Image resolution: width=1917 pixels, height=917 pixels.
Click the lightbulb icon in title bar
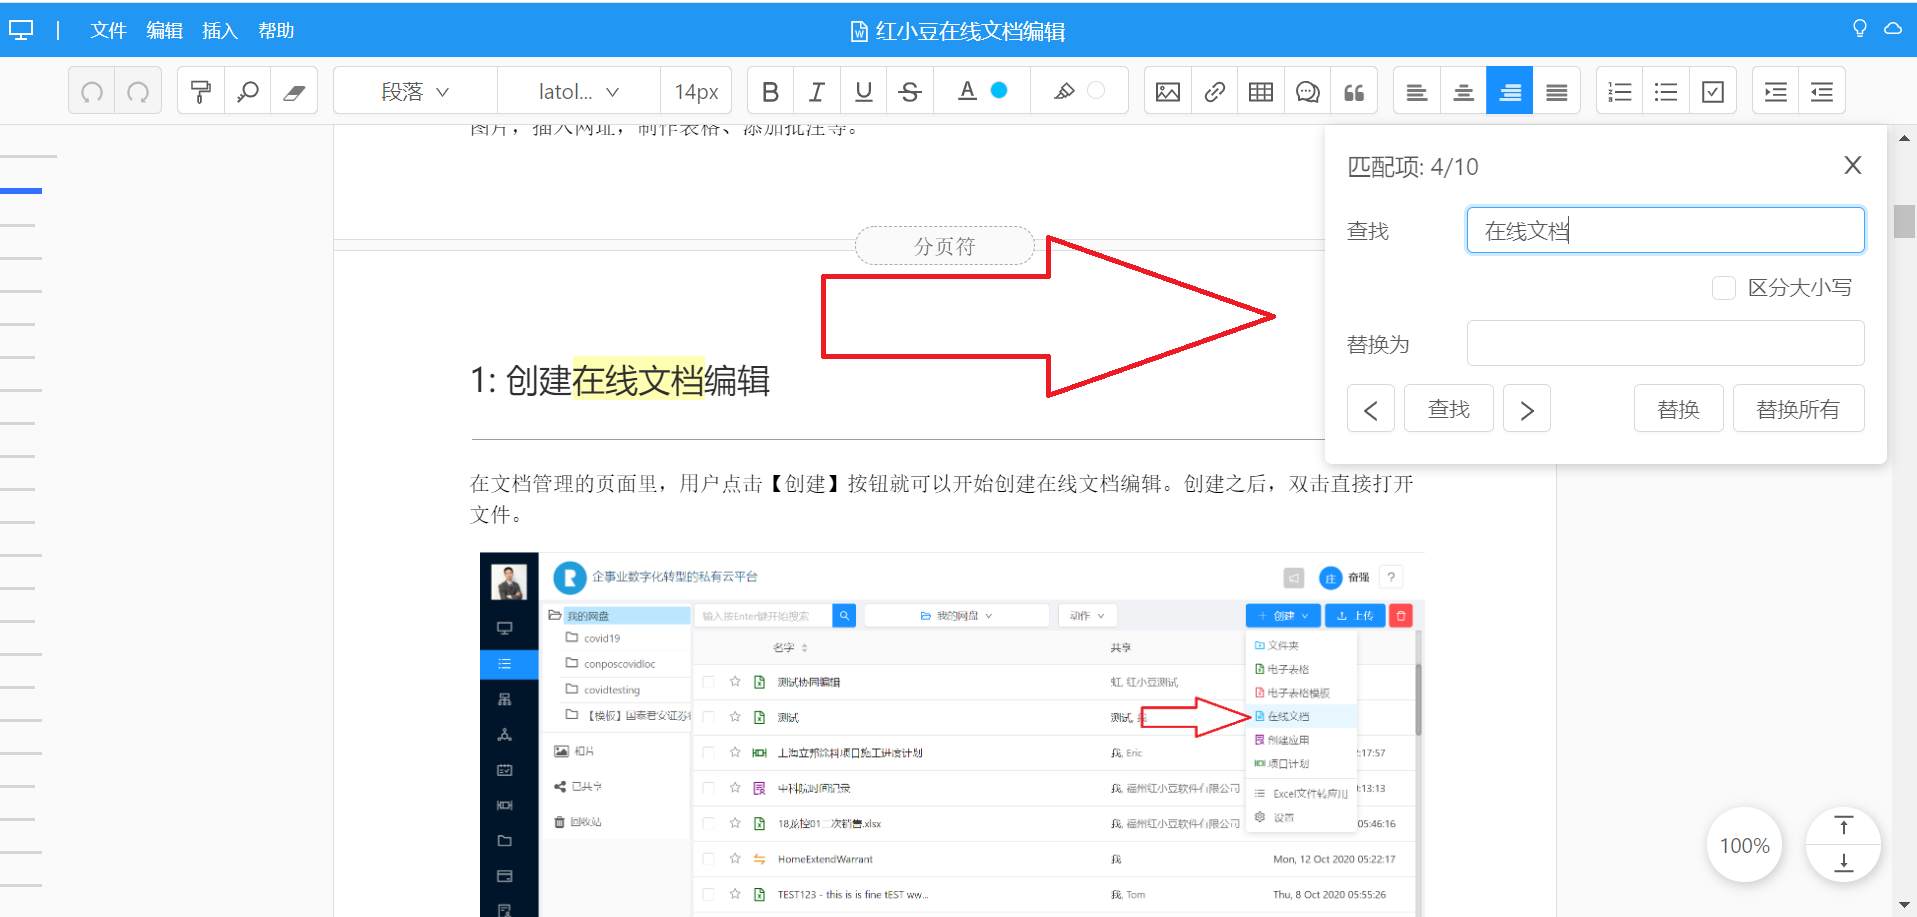1860,28
